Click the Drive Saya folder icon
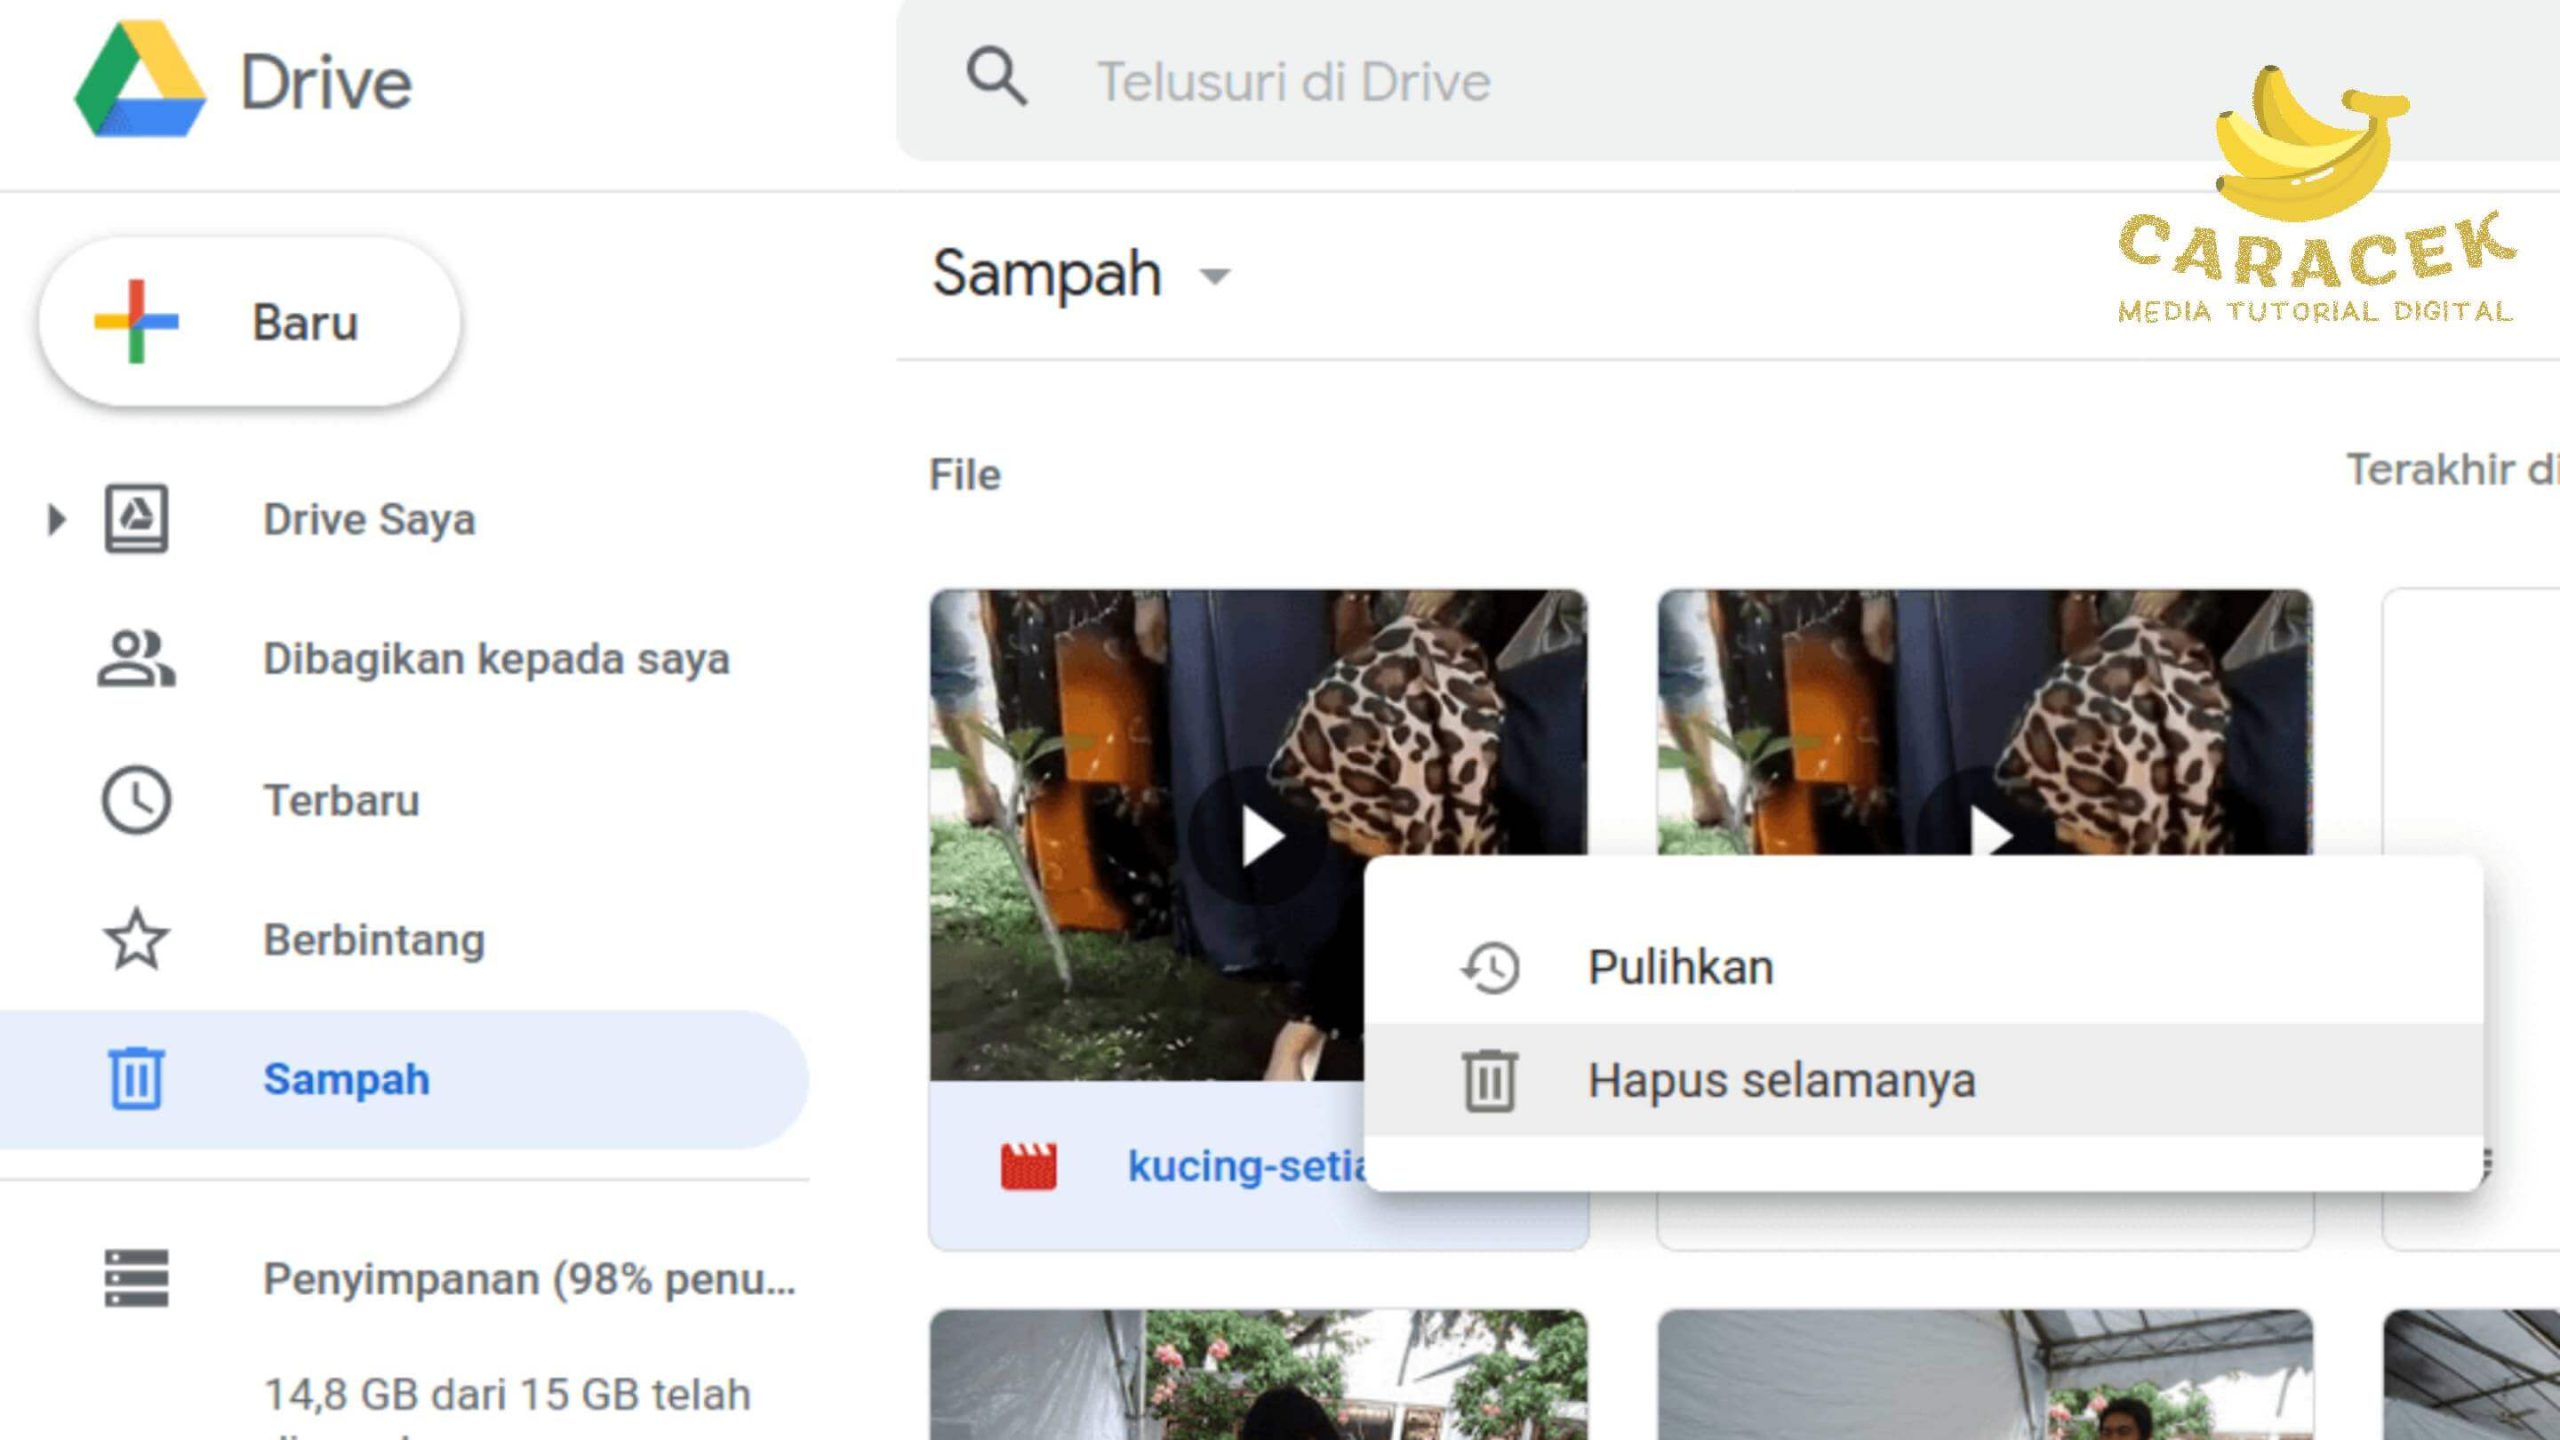Screen dimensions: 2560x1440 point(136,519)
